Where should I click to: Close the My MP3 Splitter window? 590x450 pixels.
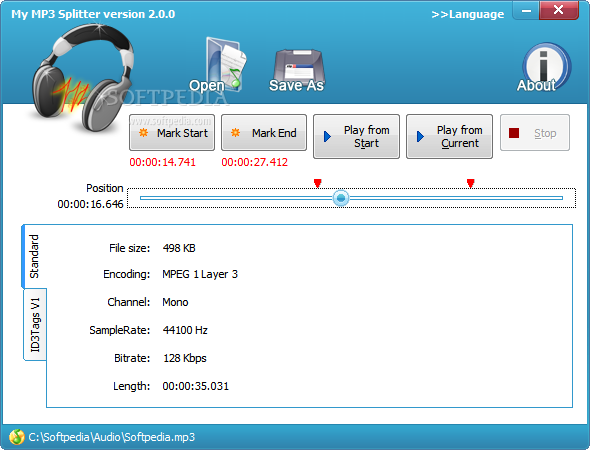pos(559,10)
